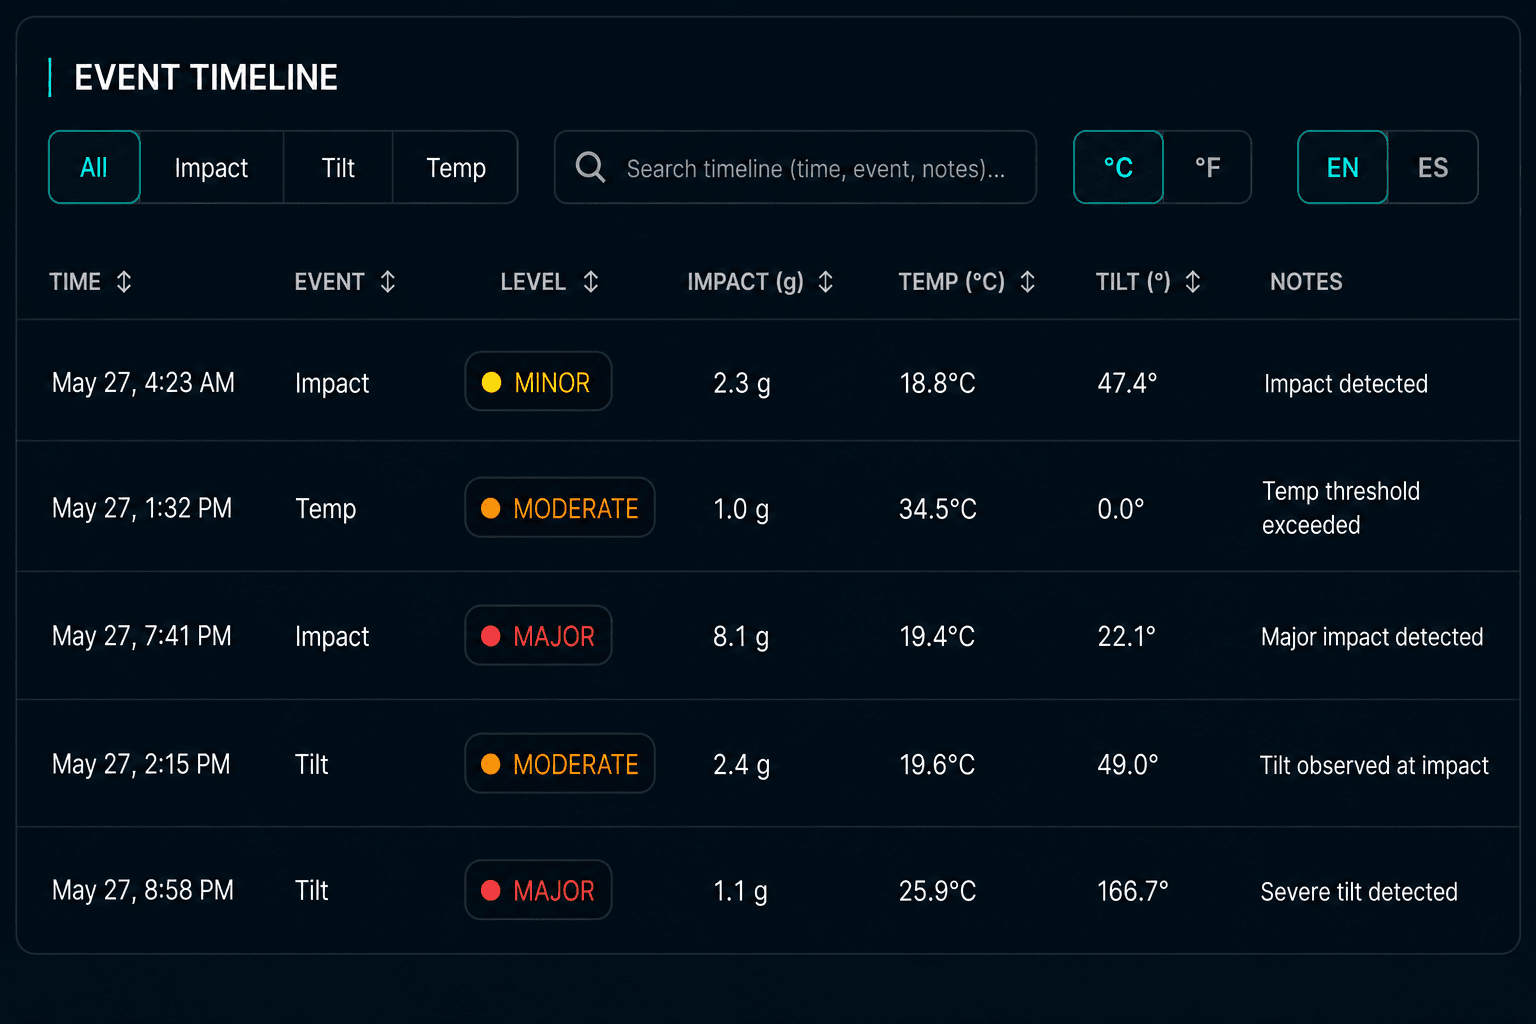Select the May 27, 4:23 AM timestamp
This screenshot has width=1536, height=1024.
[143, 383]
